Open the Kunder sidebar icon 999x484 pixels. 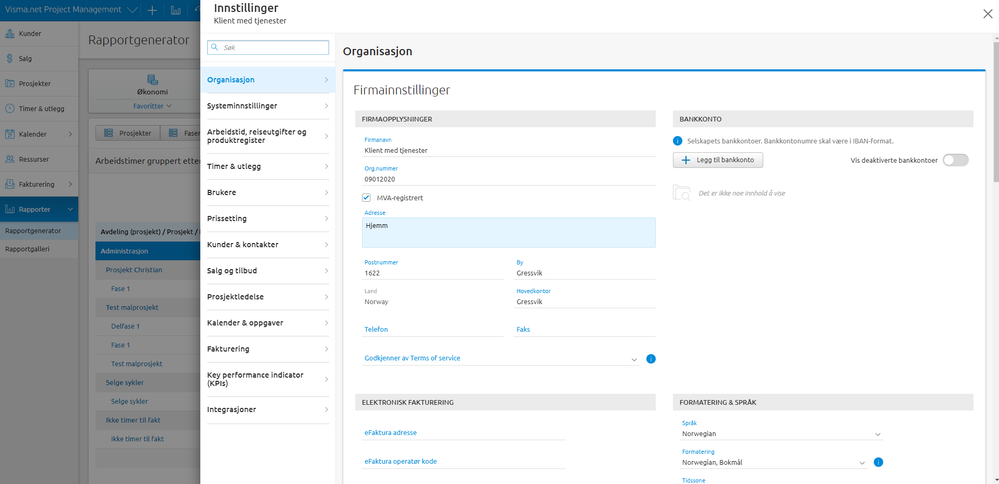click(9, 33)
